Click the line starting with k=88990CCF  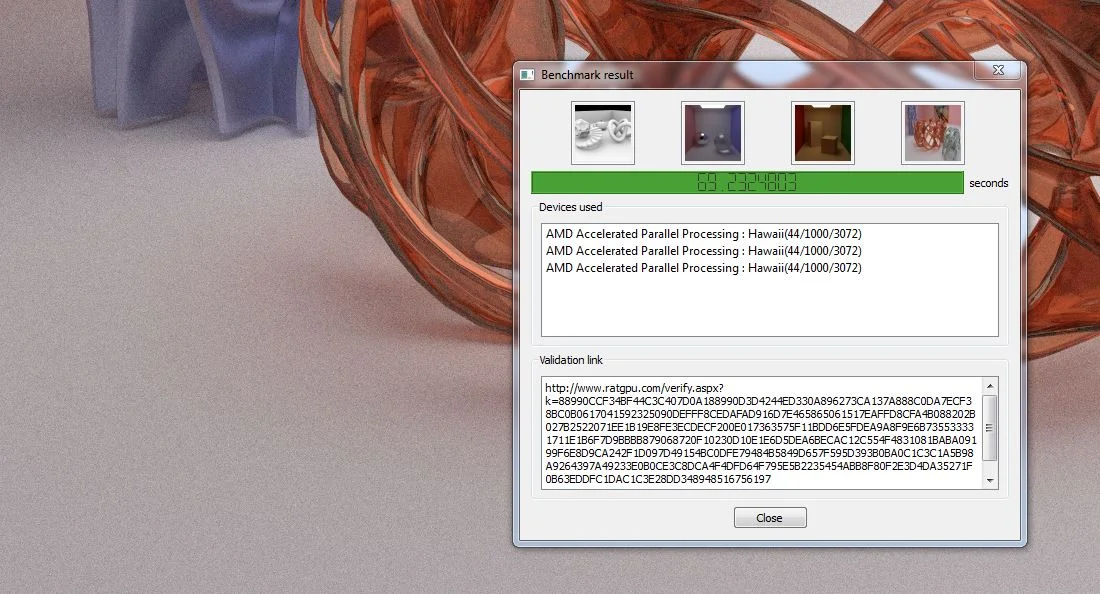758,401
